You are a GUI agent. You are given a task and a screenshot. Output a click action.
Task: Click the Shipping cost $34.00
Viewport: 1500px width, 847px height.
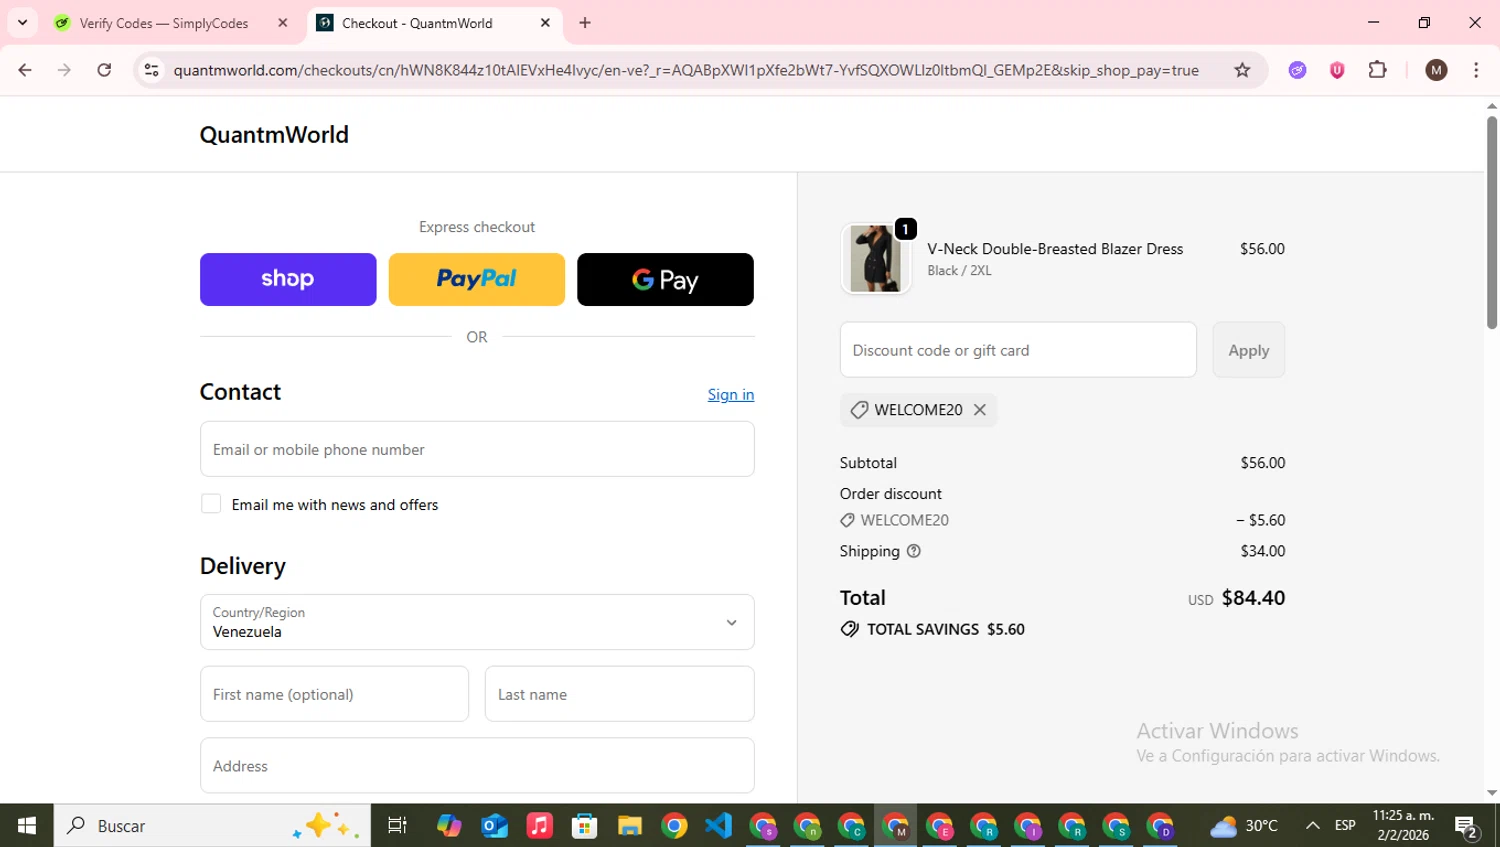coord(1263,551)
